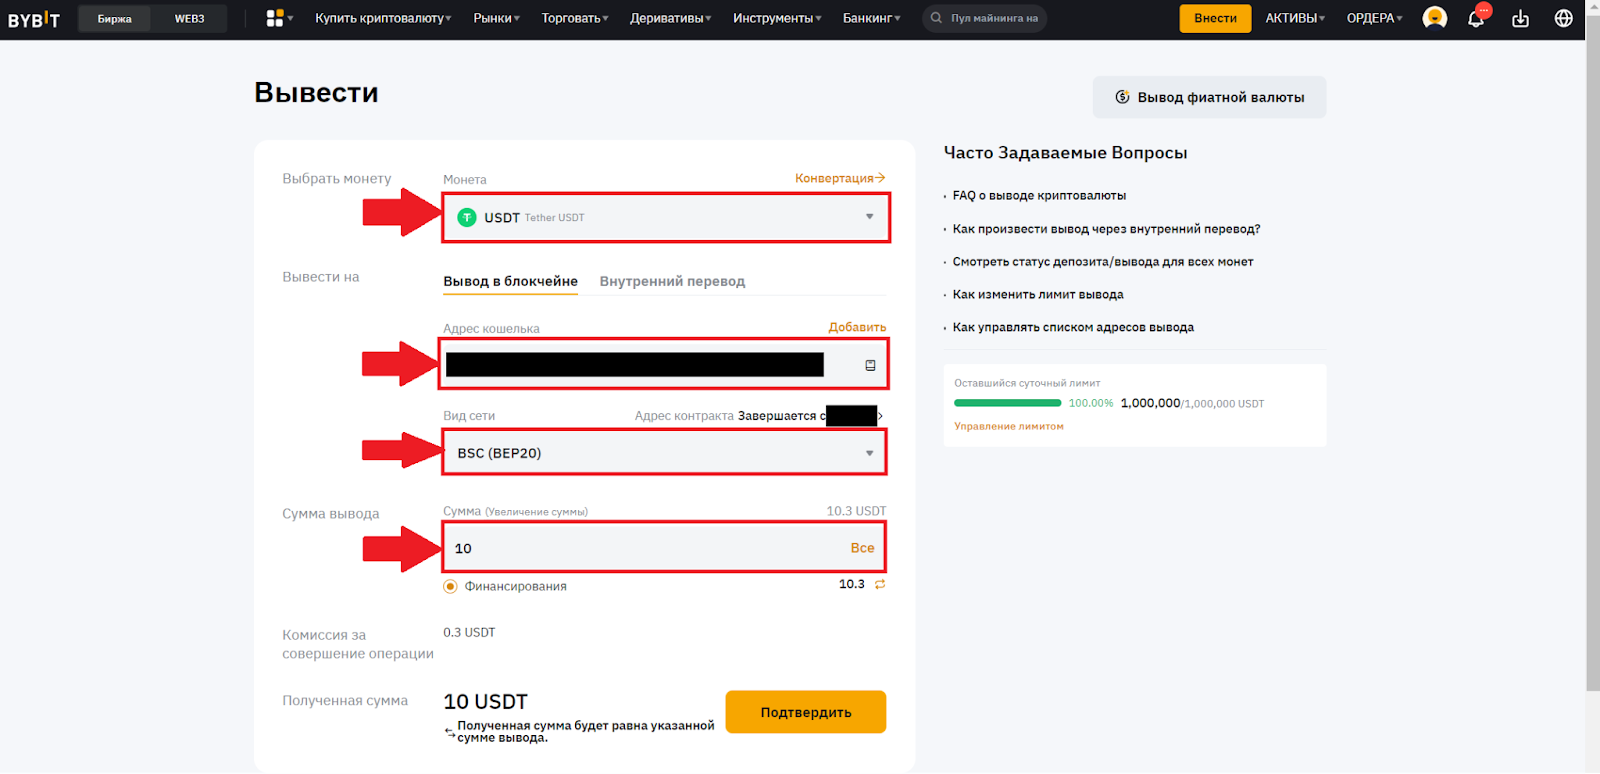
Task: Click the swap icon next to 10.3 balance
Action: 880,584
